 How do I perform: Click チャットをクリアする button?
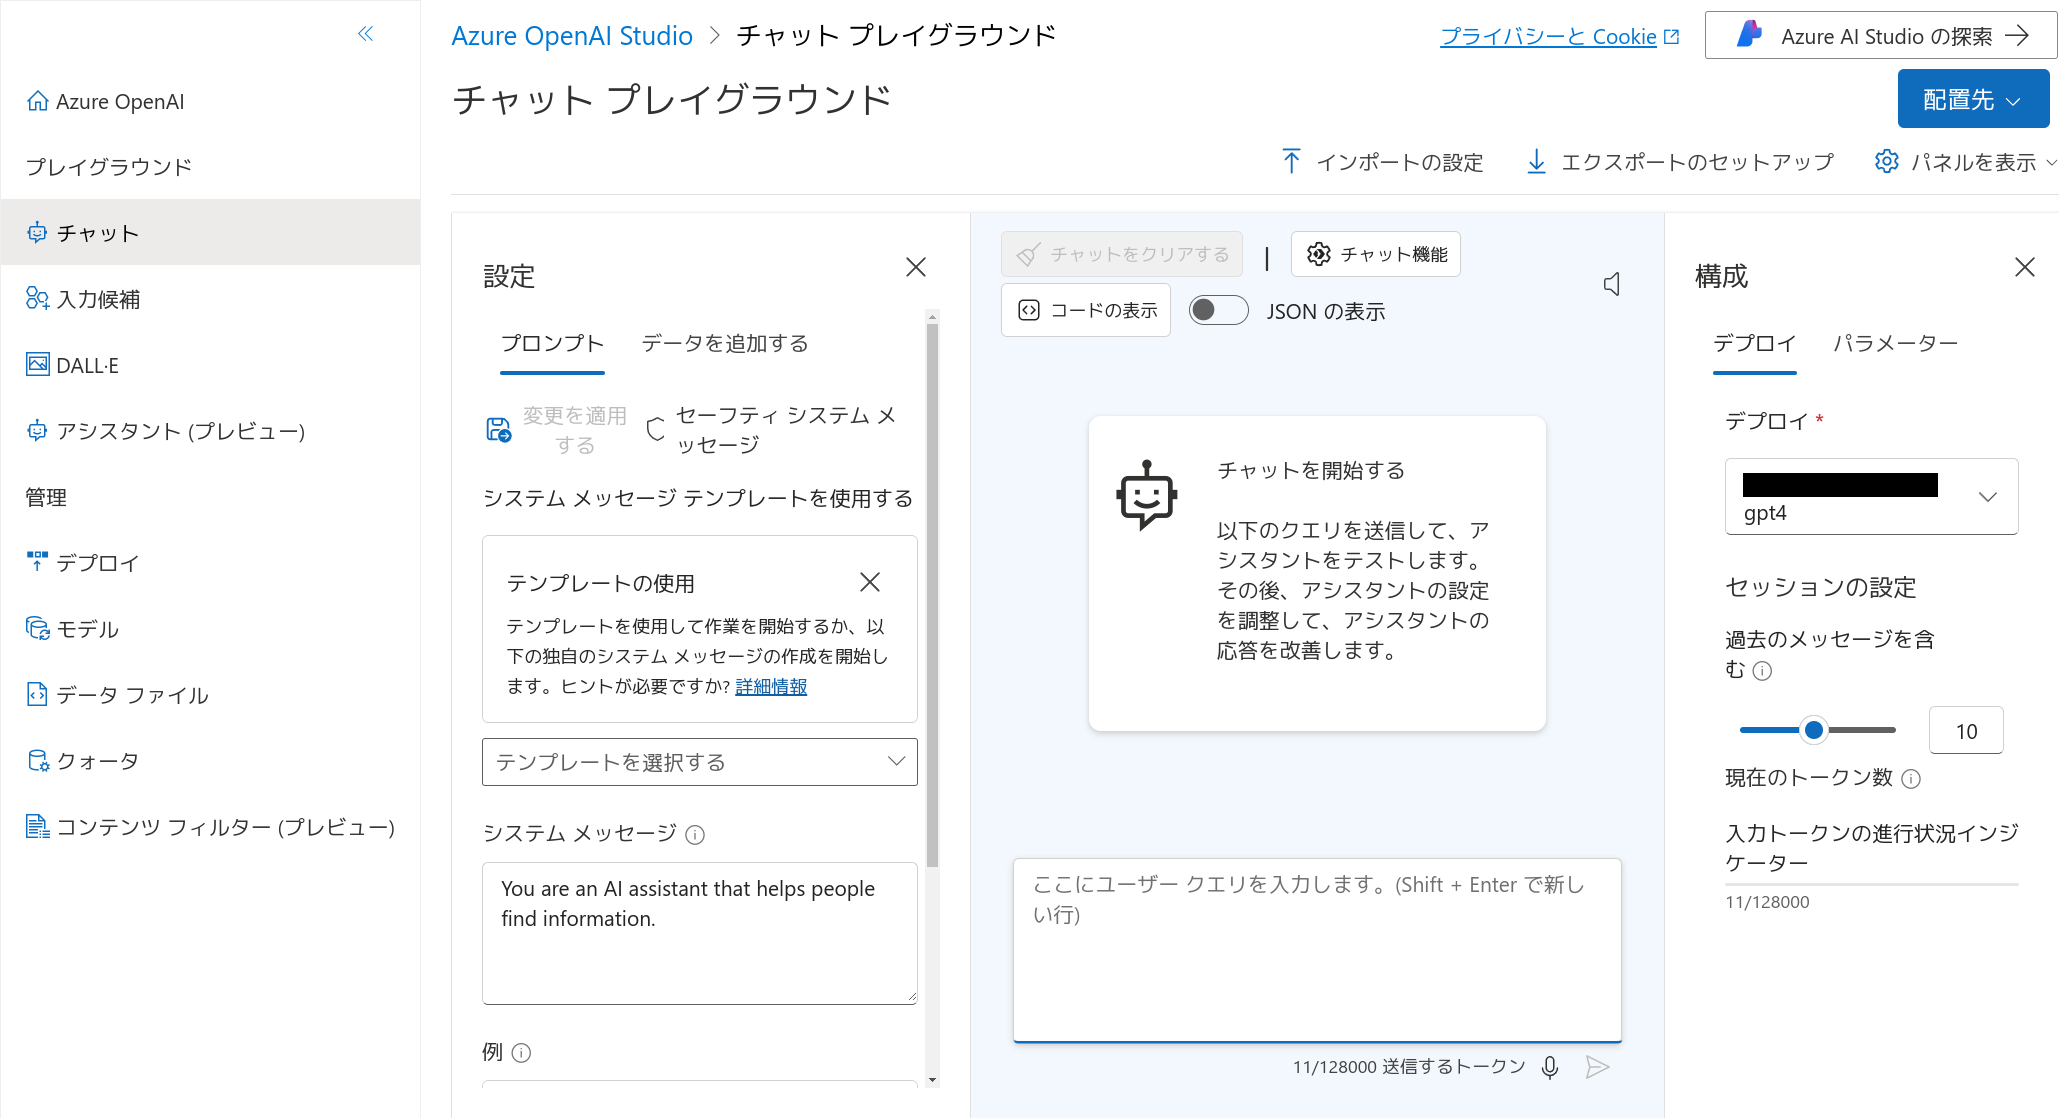coord(1122,254)
